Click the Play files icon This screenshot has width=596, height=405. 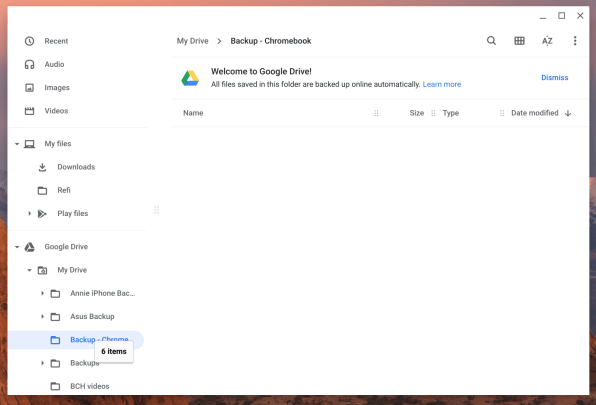click(x=42, y=214)
